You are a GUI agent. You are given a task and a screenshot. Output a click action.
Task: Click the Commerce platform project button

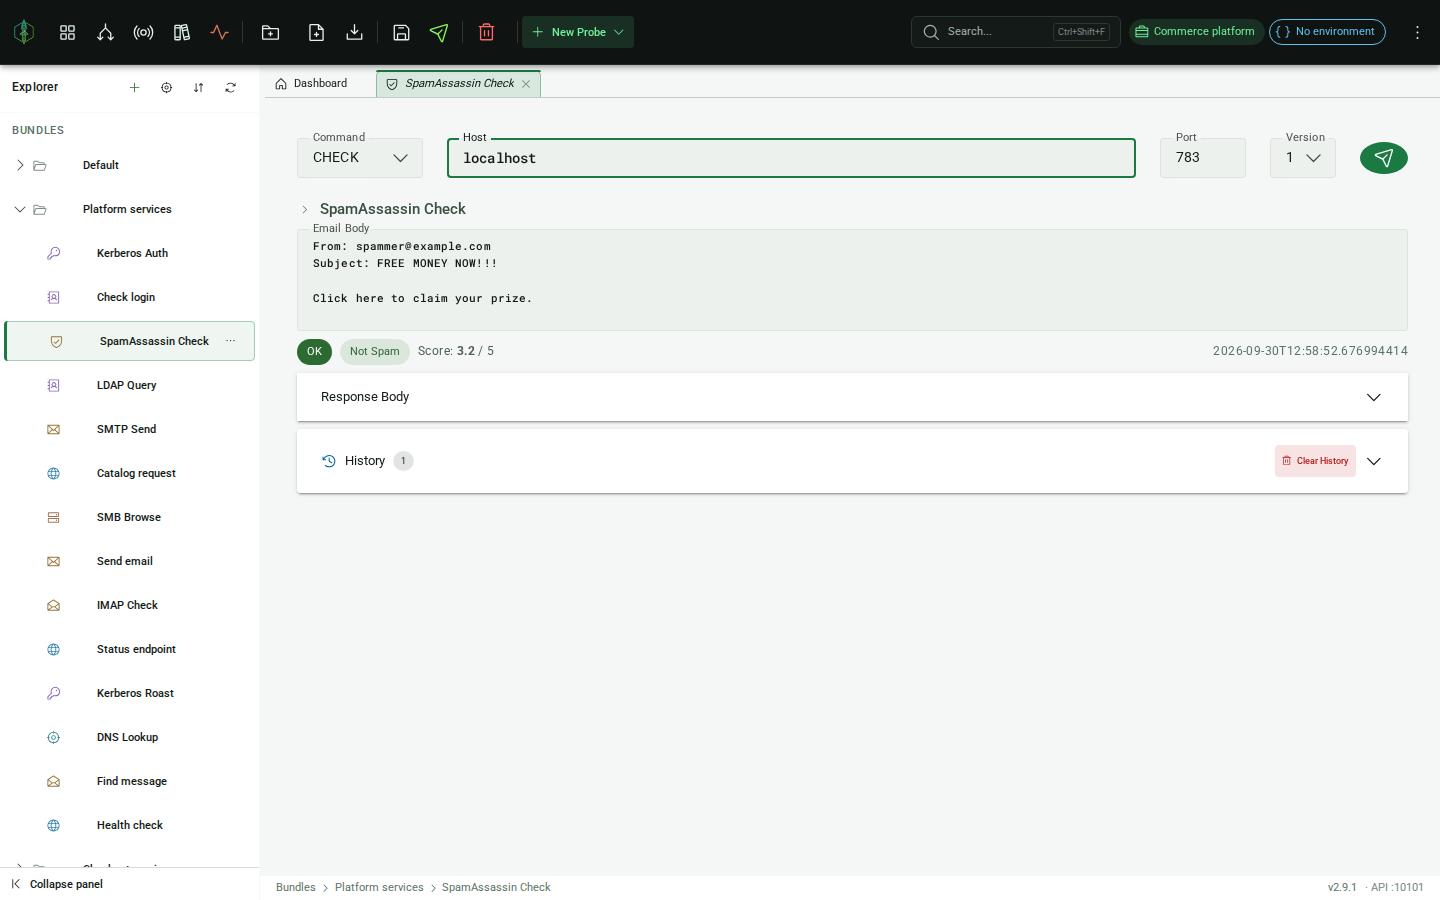[1195, 32]
